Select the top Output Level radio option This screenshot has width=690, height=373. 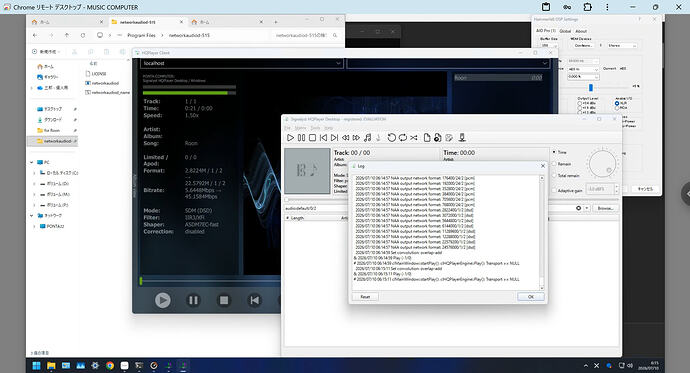tap(580, 103)
